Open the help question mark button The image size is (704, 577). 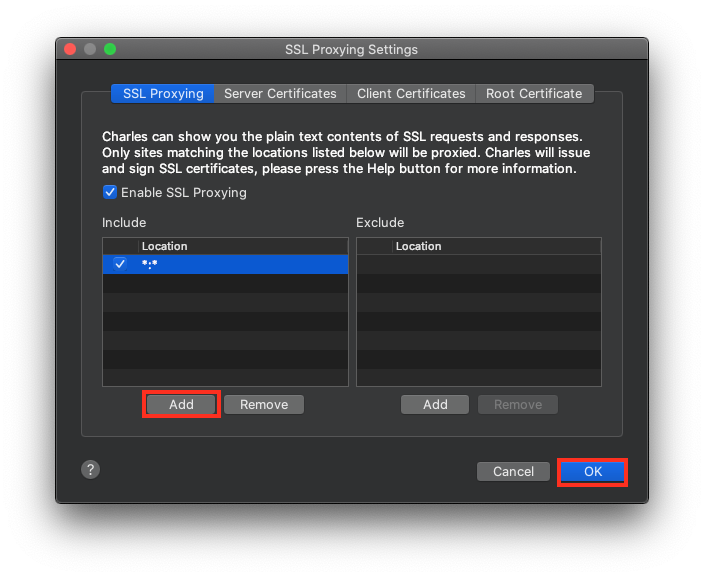[90, 470]
